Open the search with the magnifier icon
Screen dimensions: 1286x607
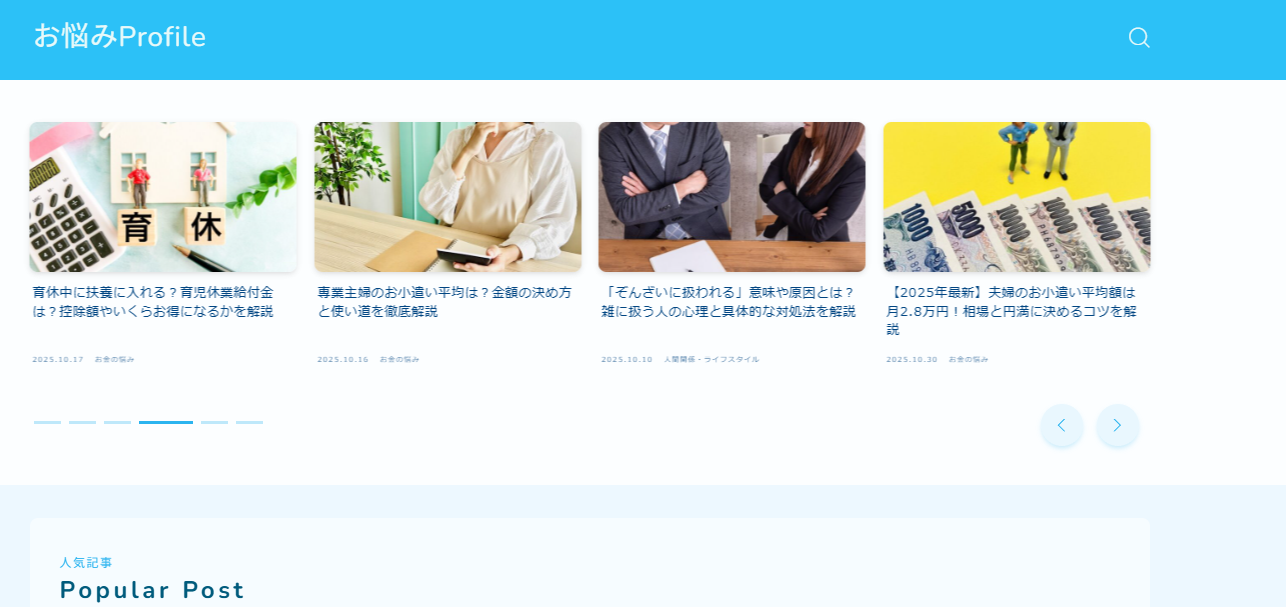1139,37
